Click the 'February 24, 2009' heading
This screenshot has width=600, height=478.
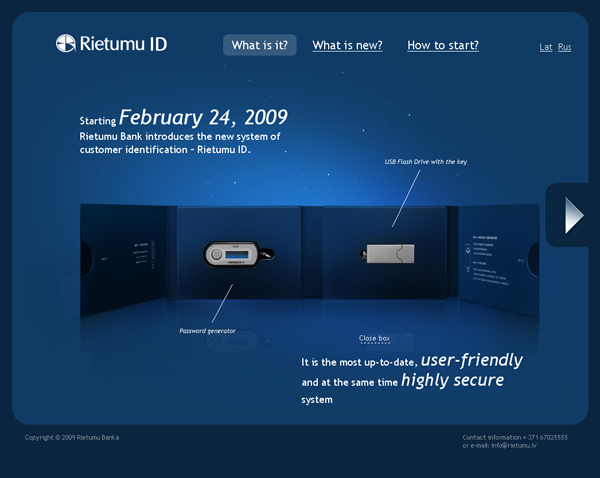203,117
